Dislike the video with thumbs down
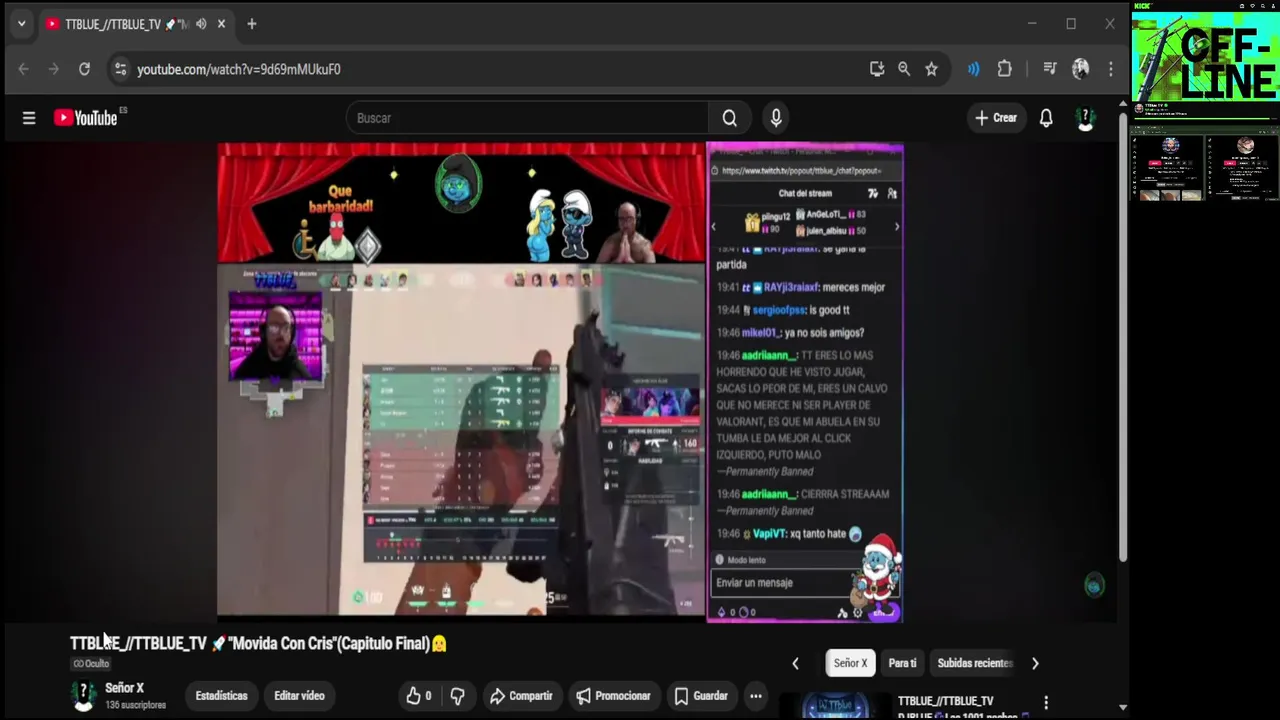Screen dimensions: 1280x720 tap(457, 696)
